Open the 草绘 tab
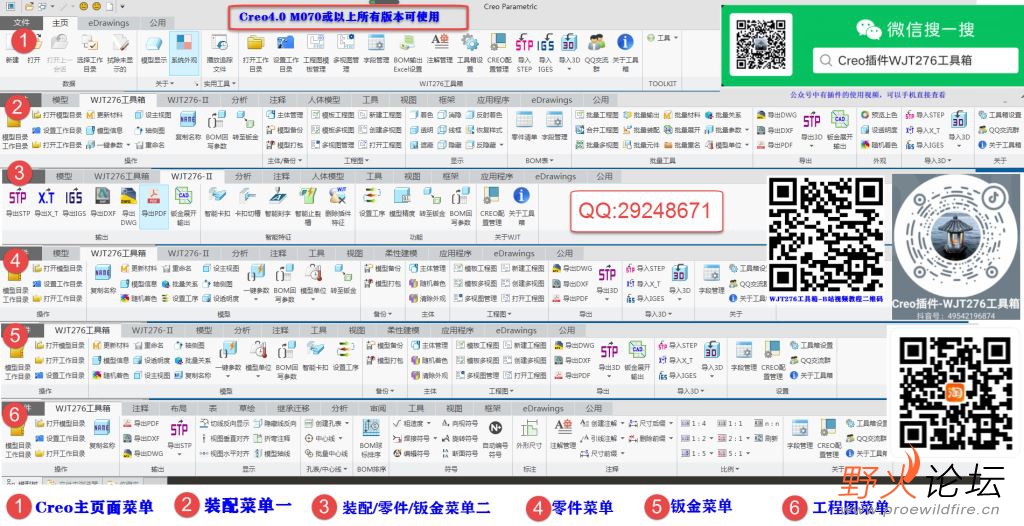Image resolution: width=1024 pixels, height=526 pixels. 247,408
